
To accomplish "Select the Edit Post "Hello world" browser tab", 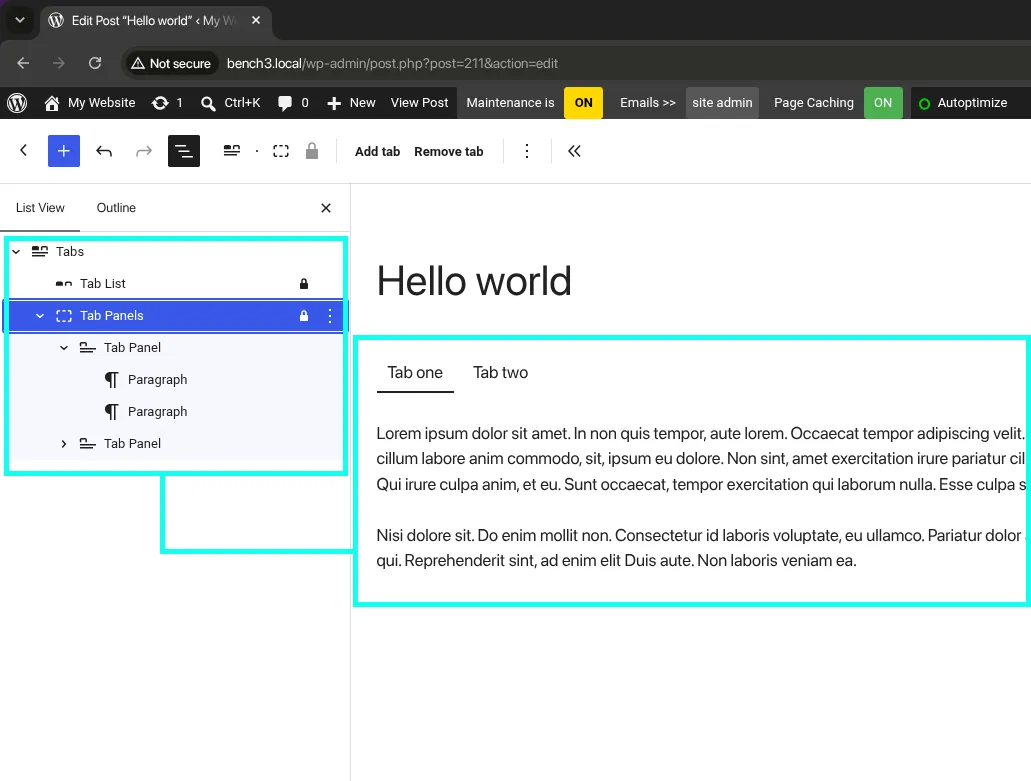I will coord(156,20).
